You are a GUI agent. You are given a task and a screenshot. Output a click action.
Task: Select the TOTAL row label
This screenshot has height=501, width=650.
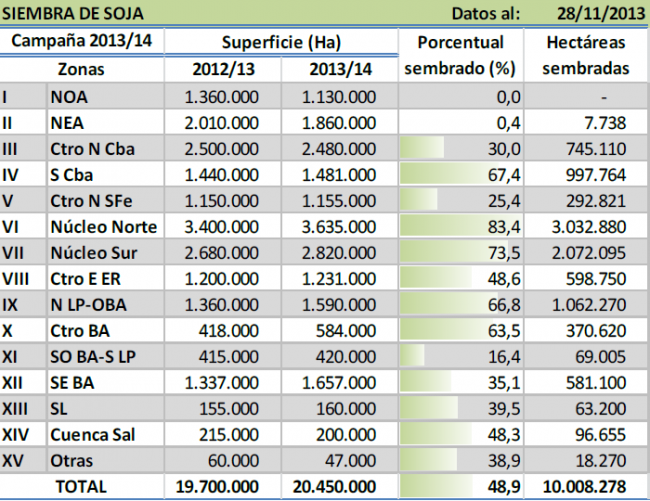coord(83,485)
